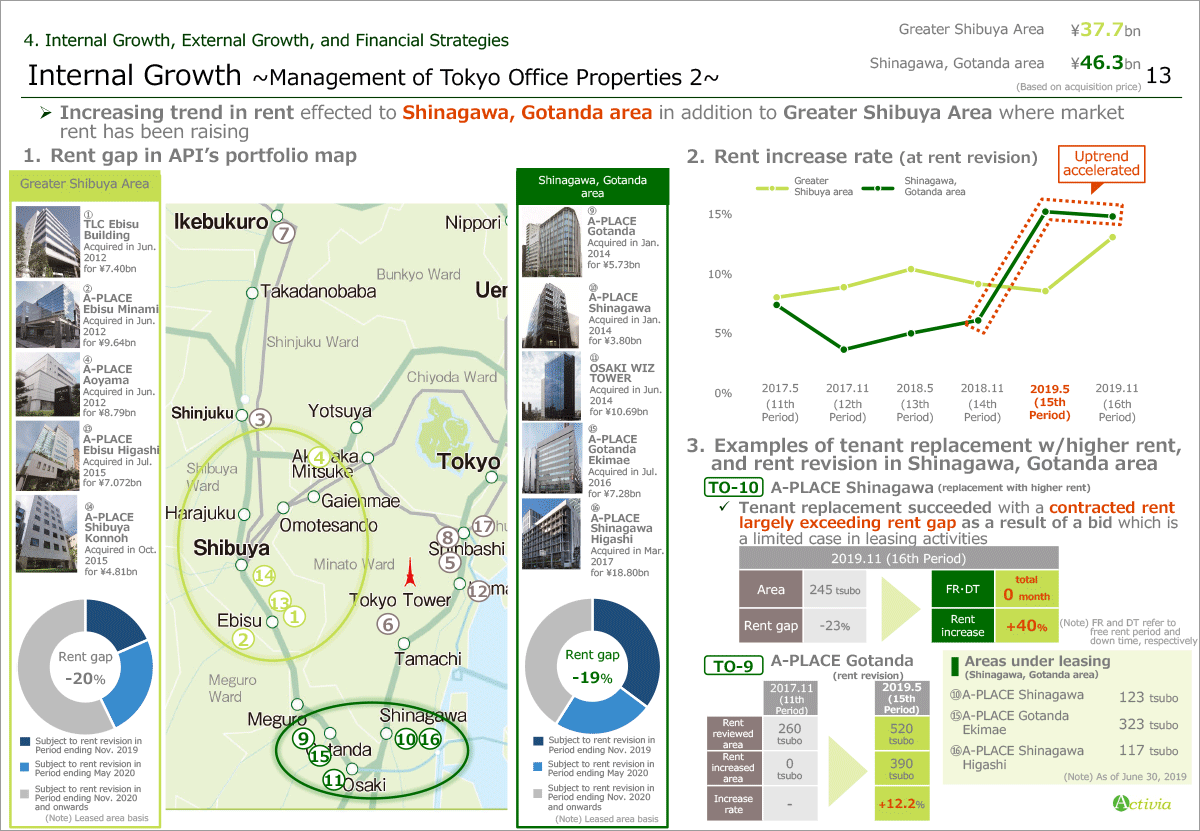Select map marker number 7 near Ikebukuro
Screen dimensions: 1200x831
(283, 234)
